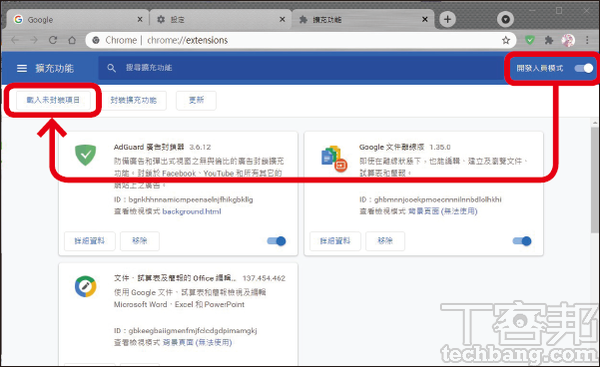This screenshot has height=367, width=600.
Task: Close the Google tab
Action: 140,19
